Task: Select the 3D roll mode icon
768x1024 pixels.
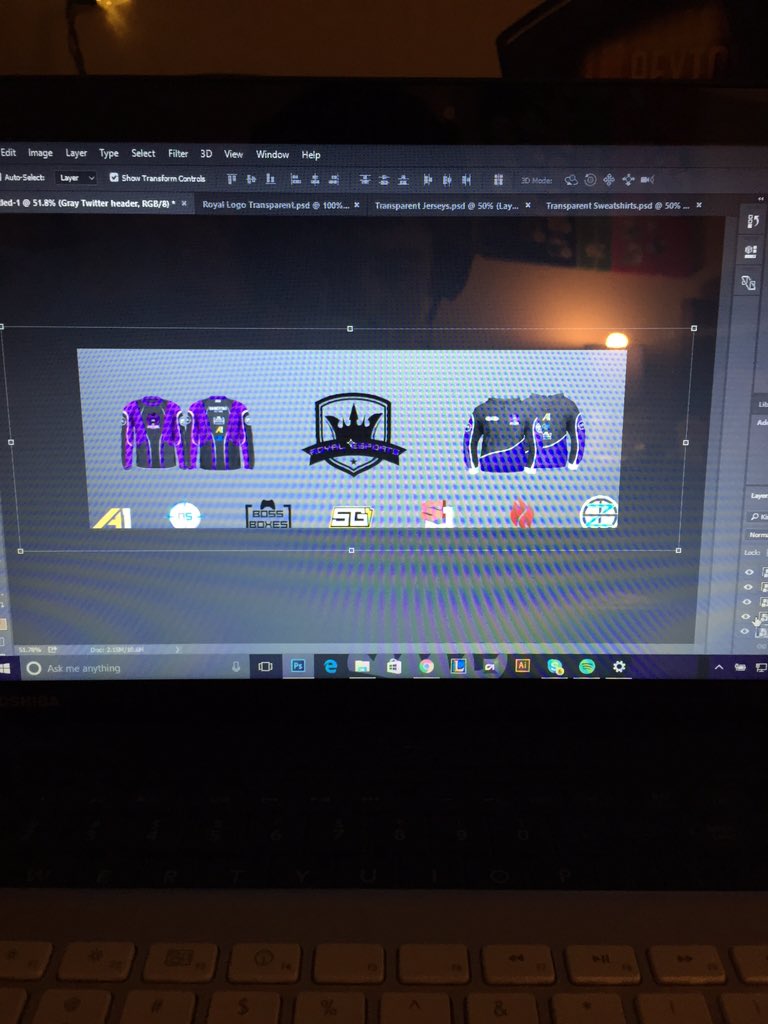Action: pyautogui.click(x=590, y=180)
